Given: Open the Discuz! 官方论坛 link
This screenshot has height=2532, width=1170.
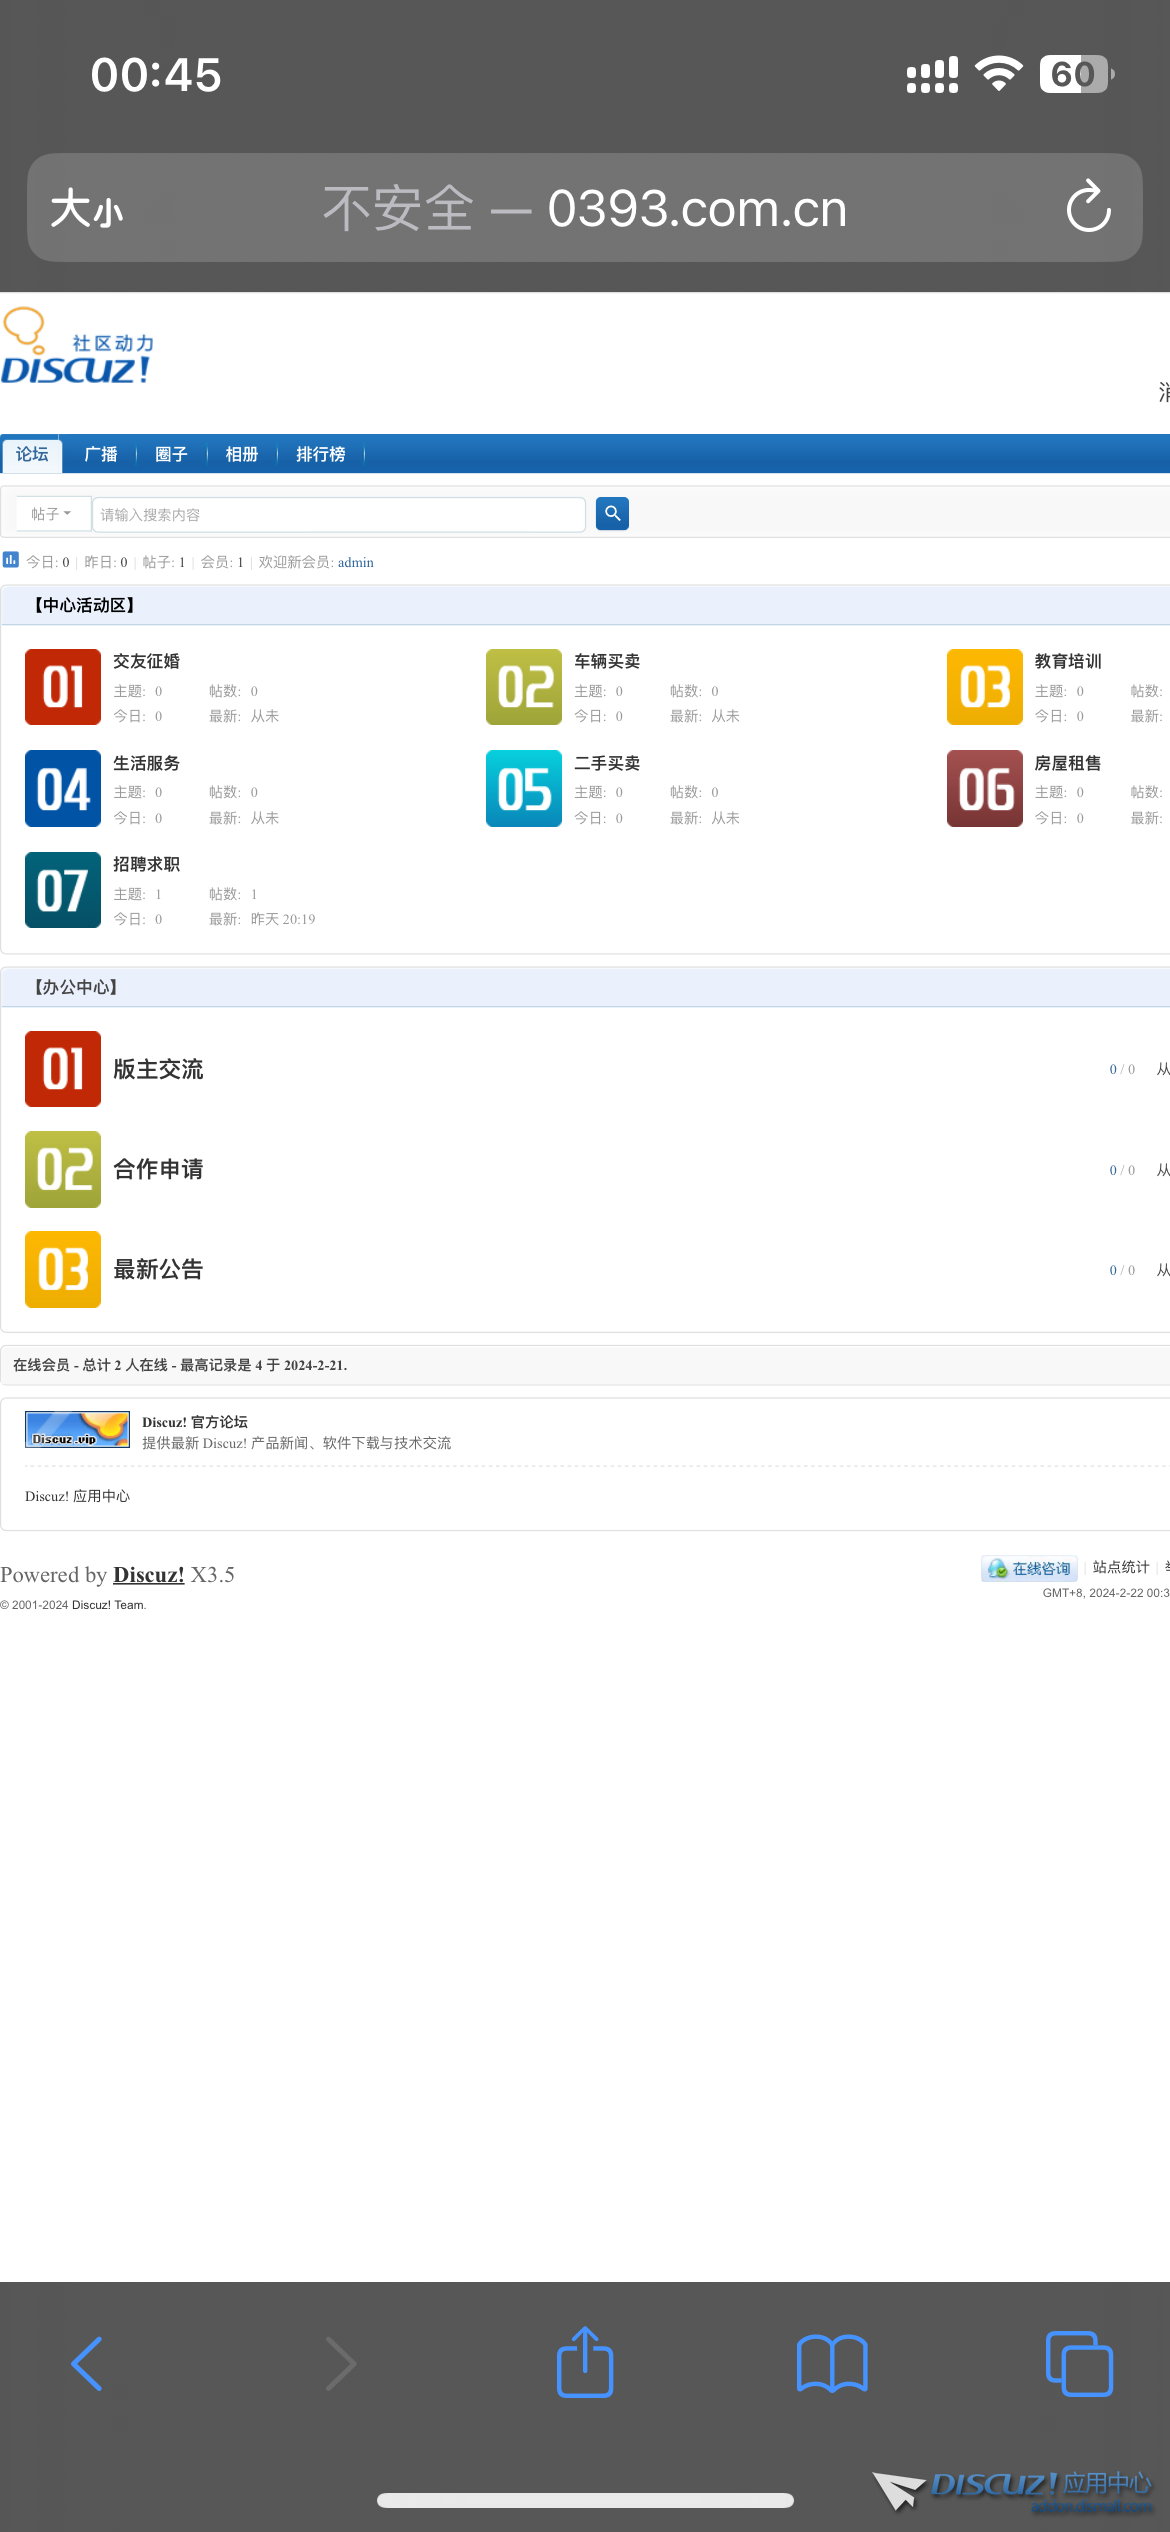Looking at the screenshot, I should pyautogui.click(x=195, y=1422).
